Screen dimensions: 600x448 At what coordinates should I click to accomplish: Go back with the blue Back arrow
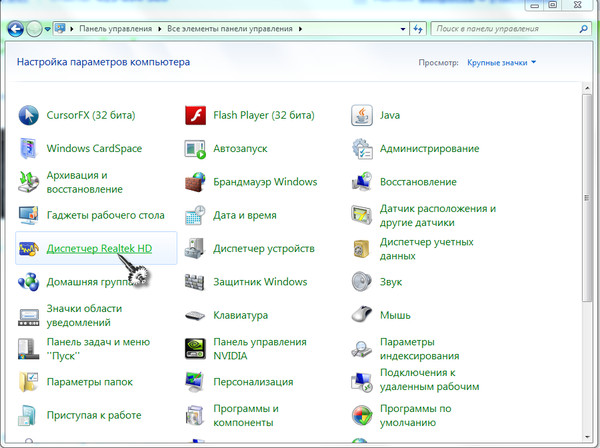[x=15, y=29]
